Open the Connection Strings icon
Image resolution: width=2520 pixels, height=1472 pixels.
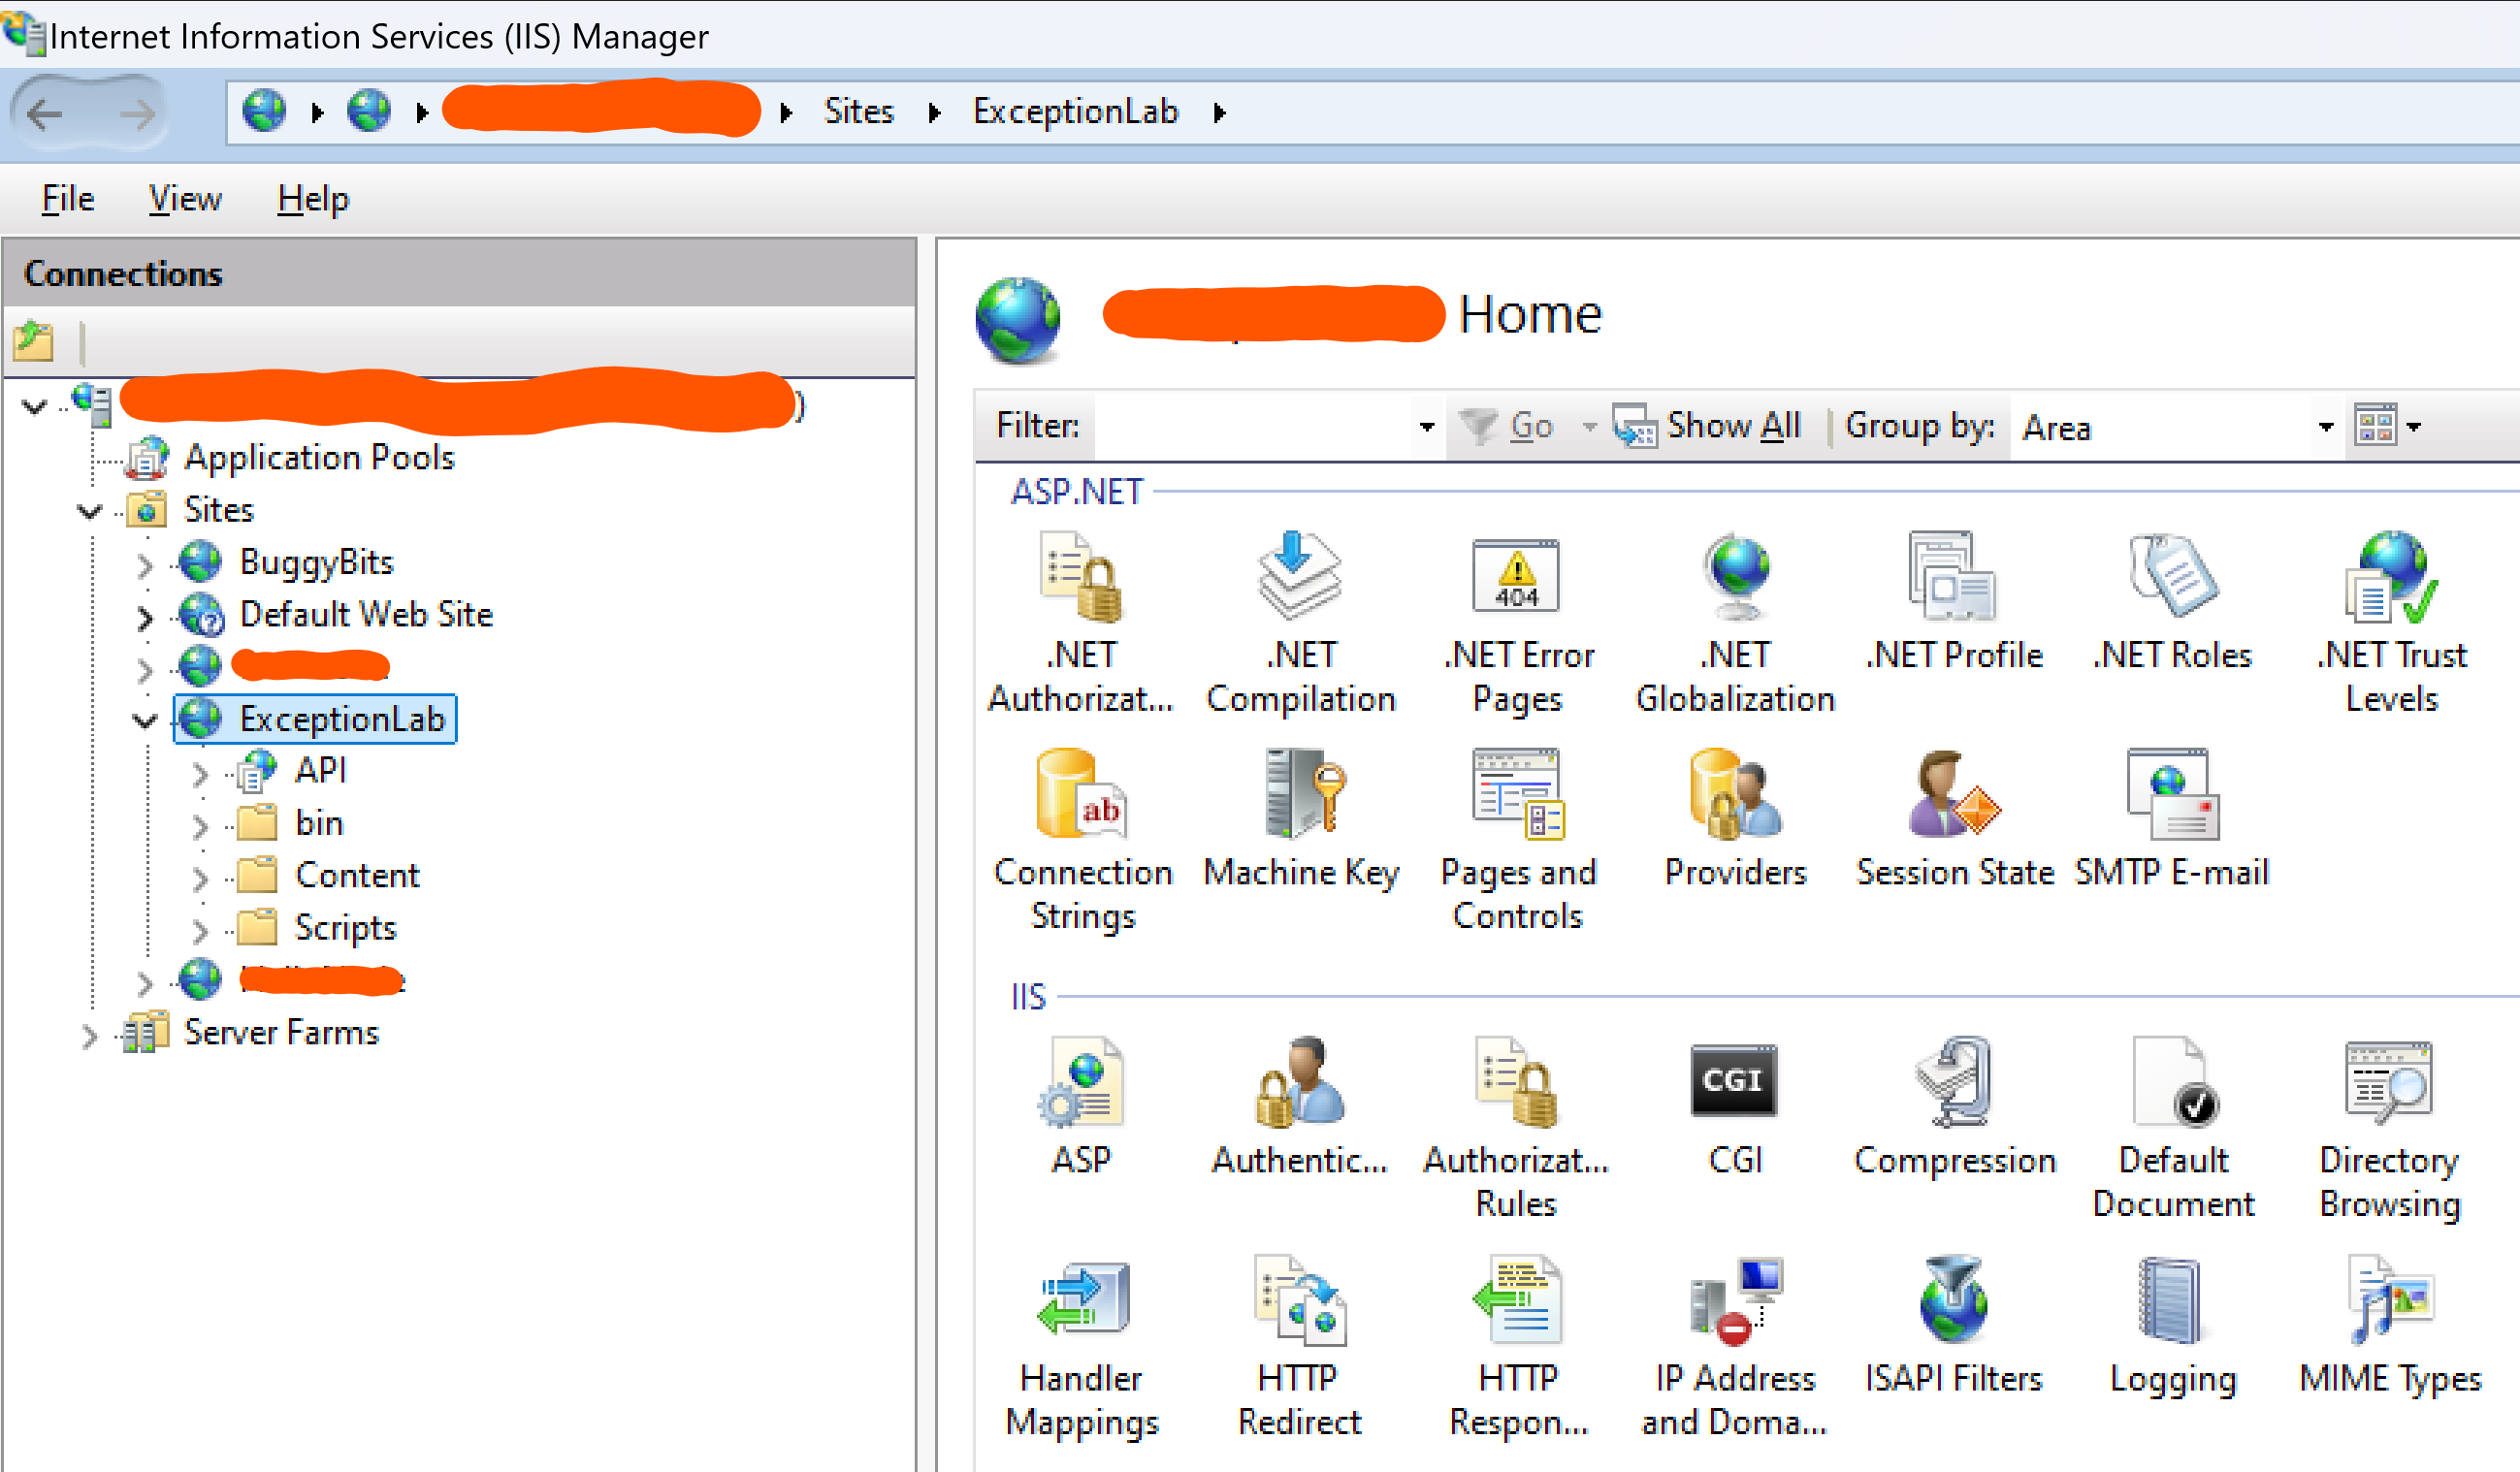pos(1082,795)
